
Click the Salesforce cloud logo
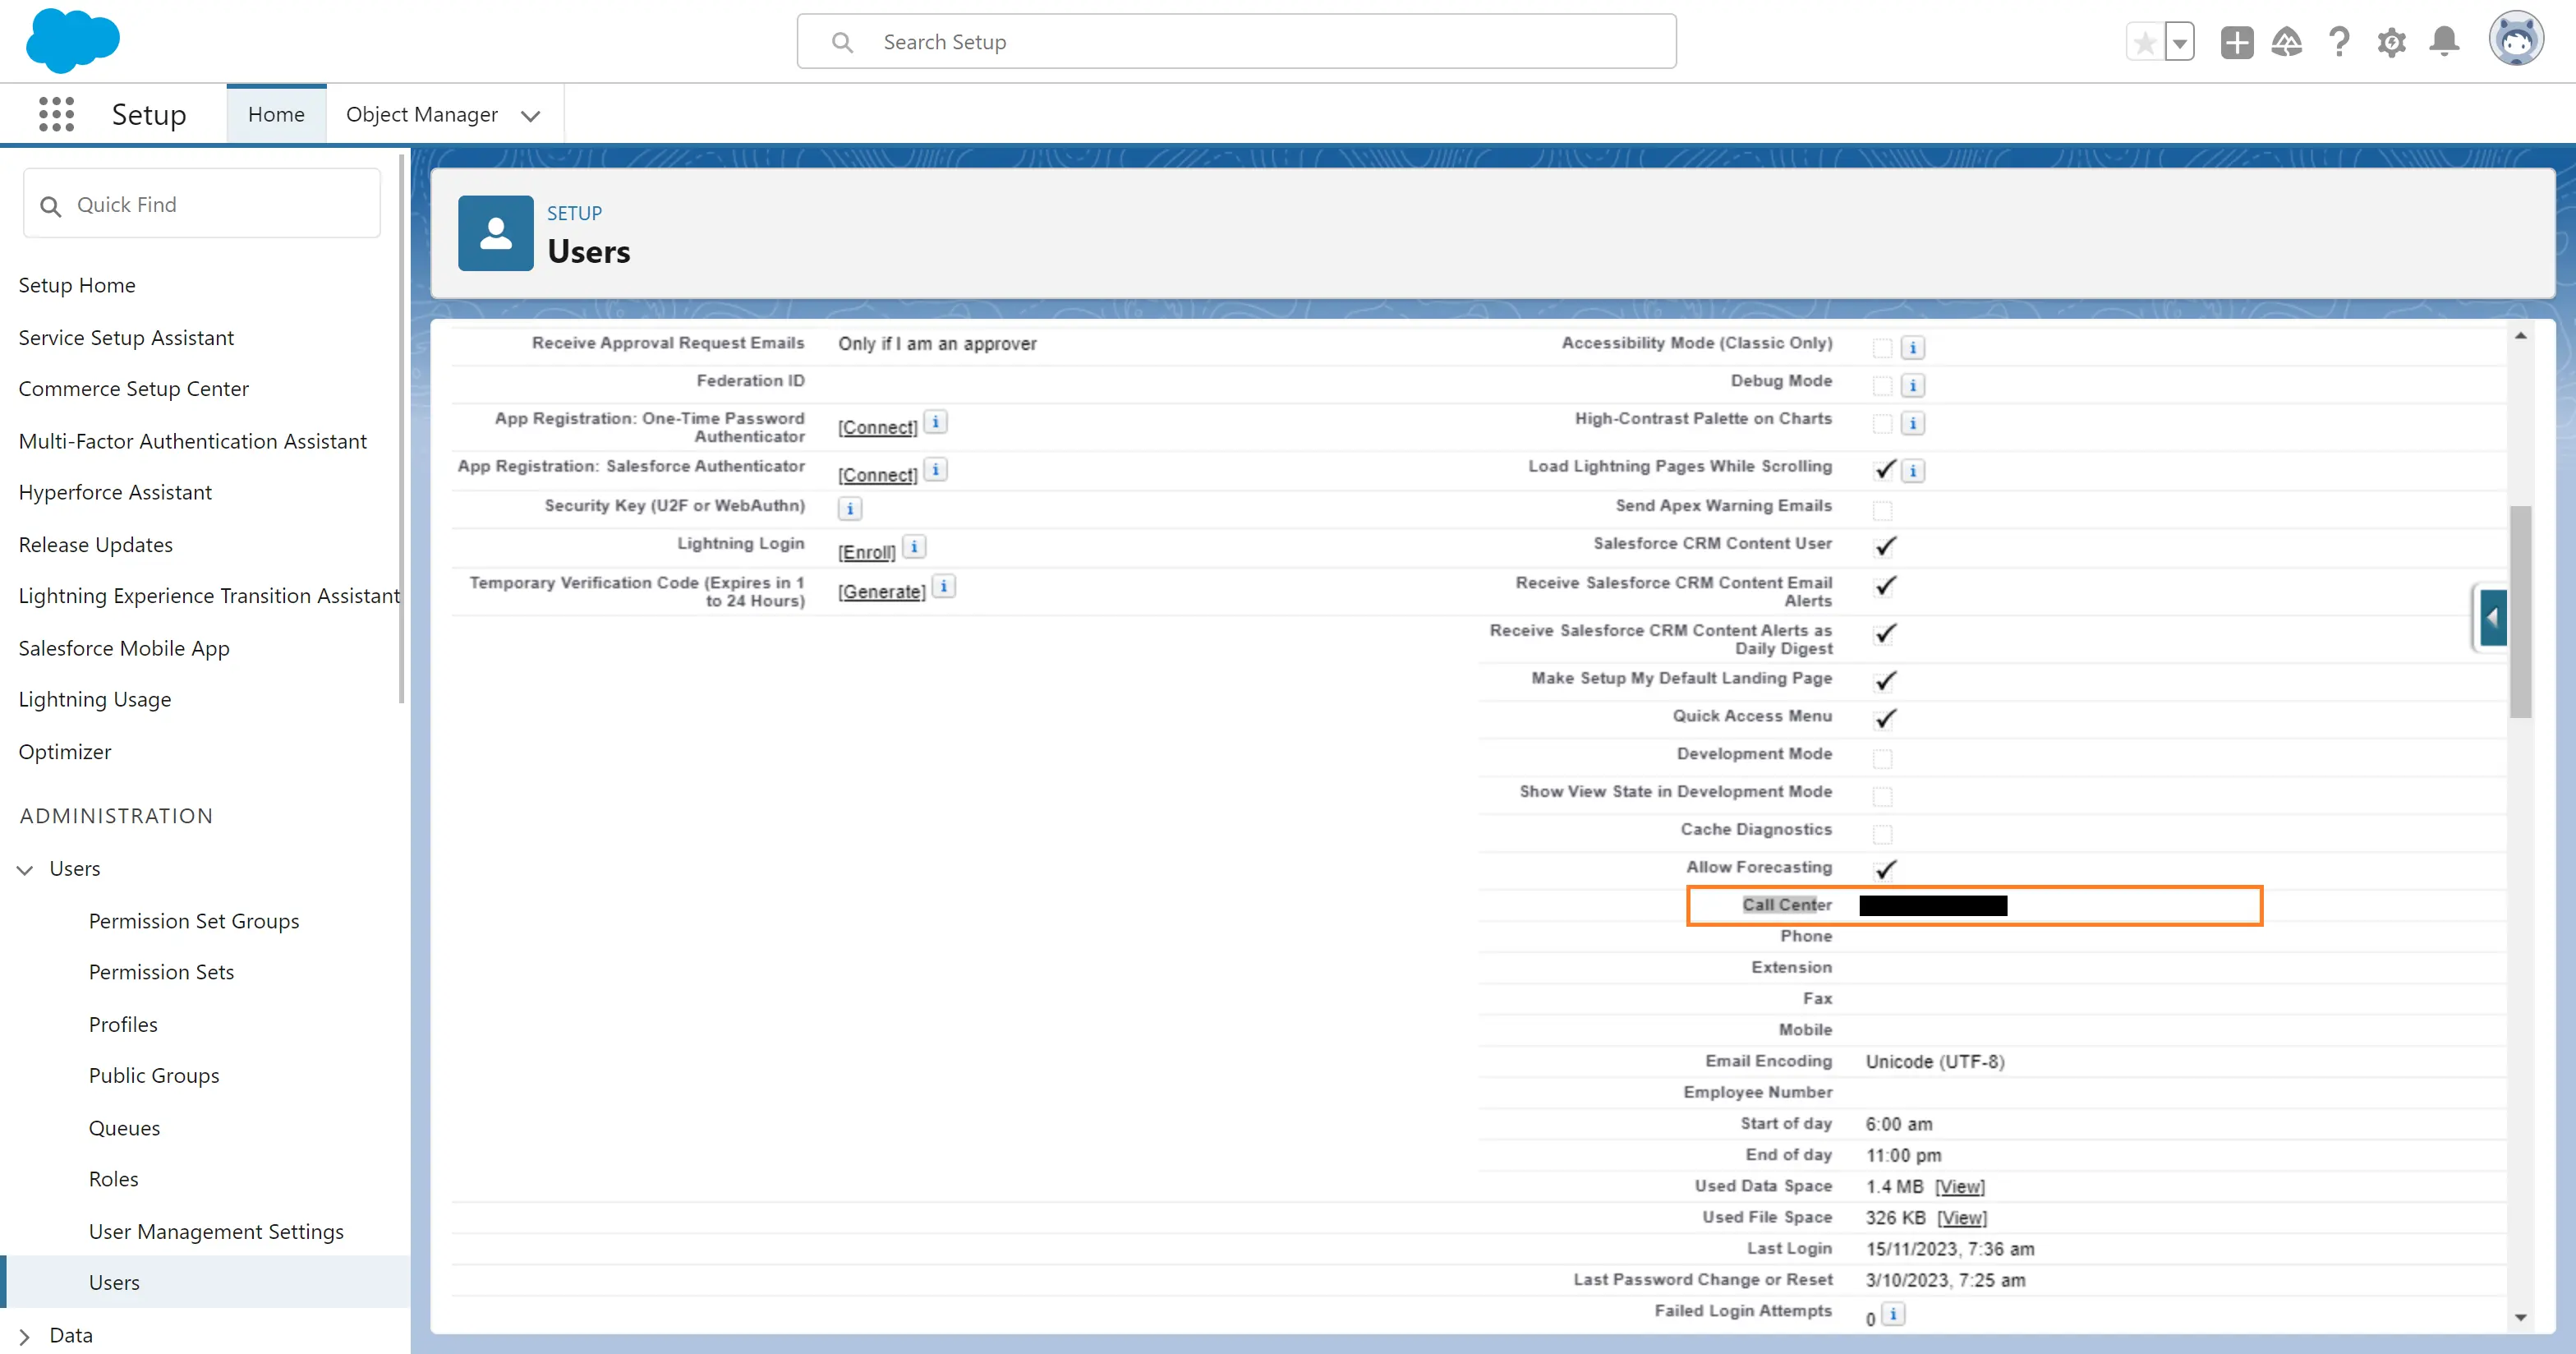click(72, 41)
